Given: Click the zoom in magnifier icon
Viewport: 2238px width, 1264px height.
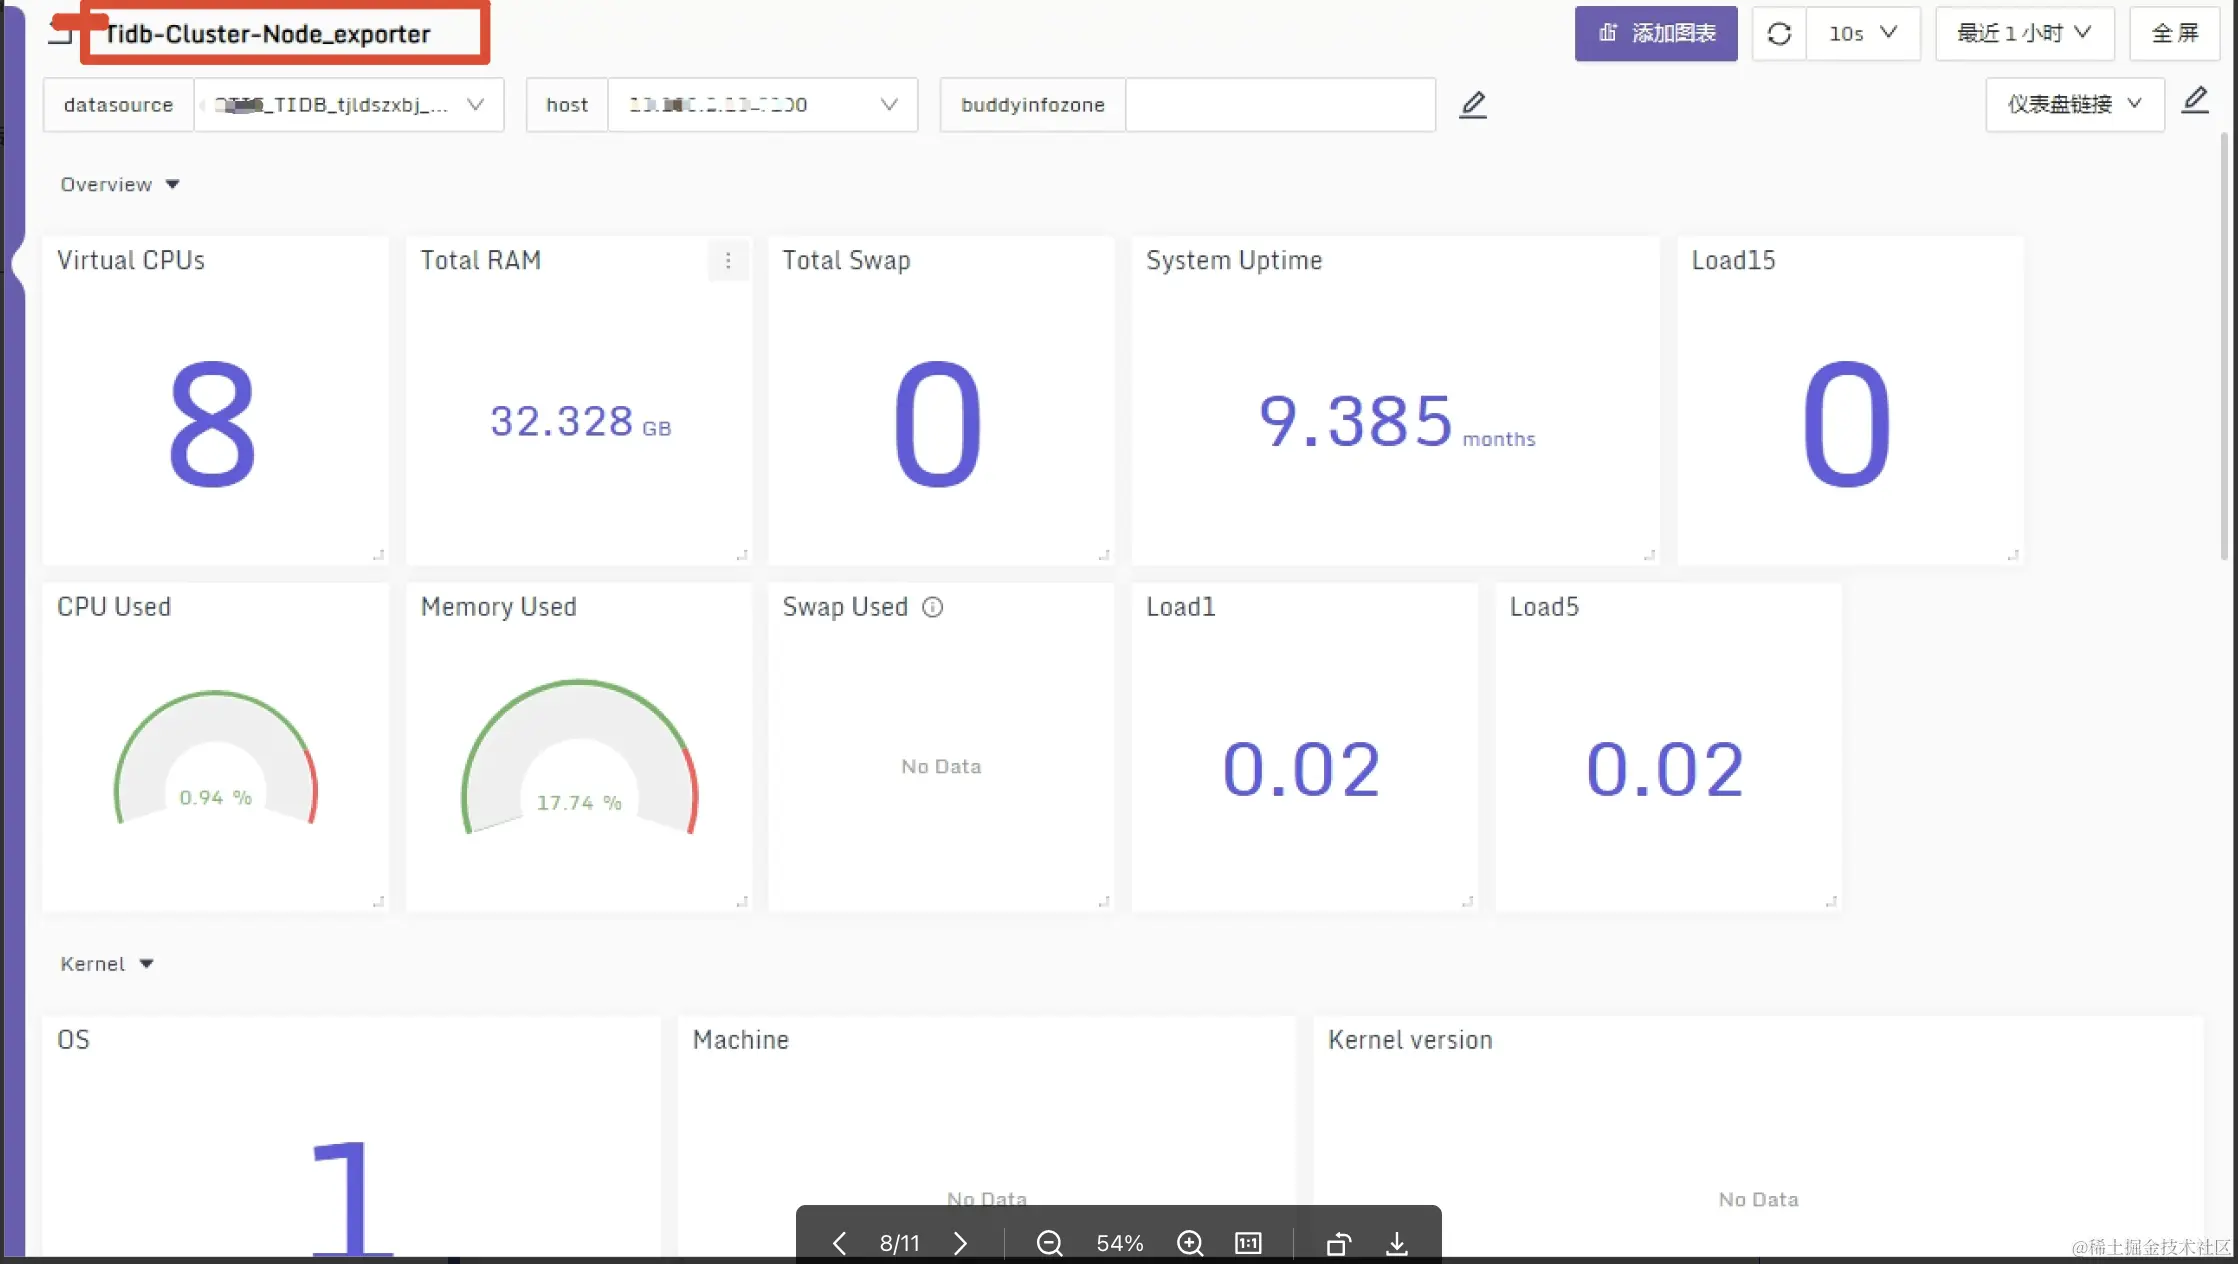Looking at the screenshot, I should tap(1189, 1243).
